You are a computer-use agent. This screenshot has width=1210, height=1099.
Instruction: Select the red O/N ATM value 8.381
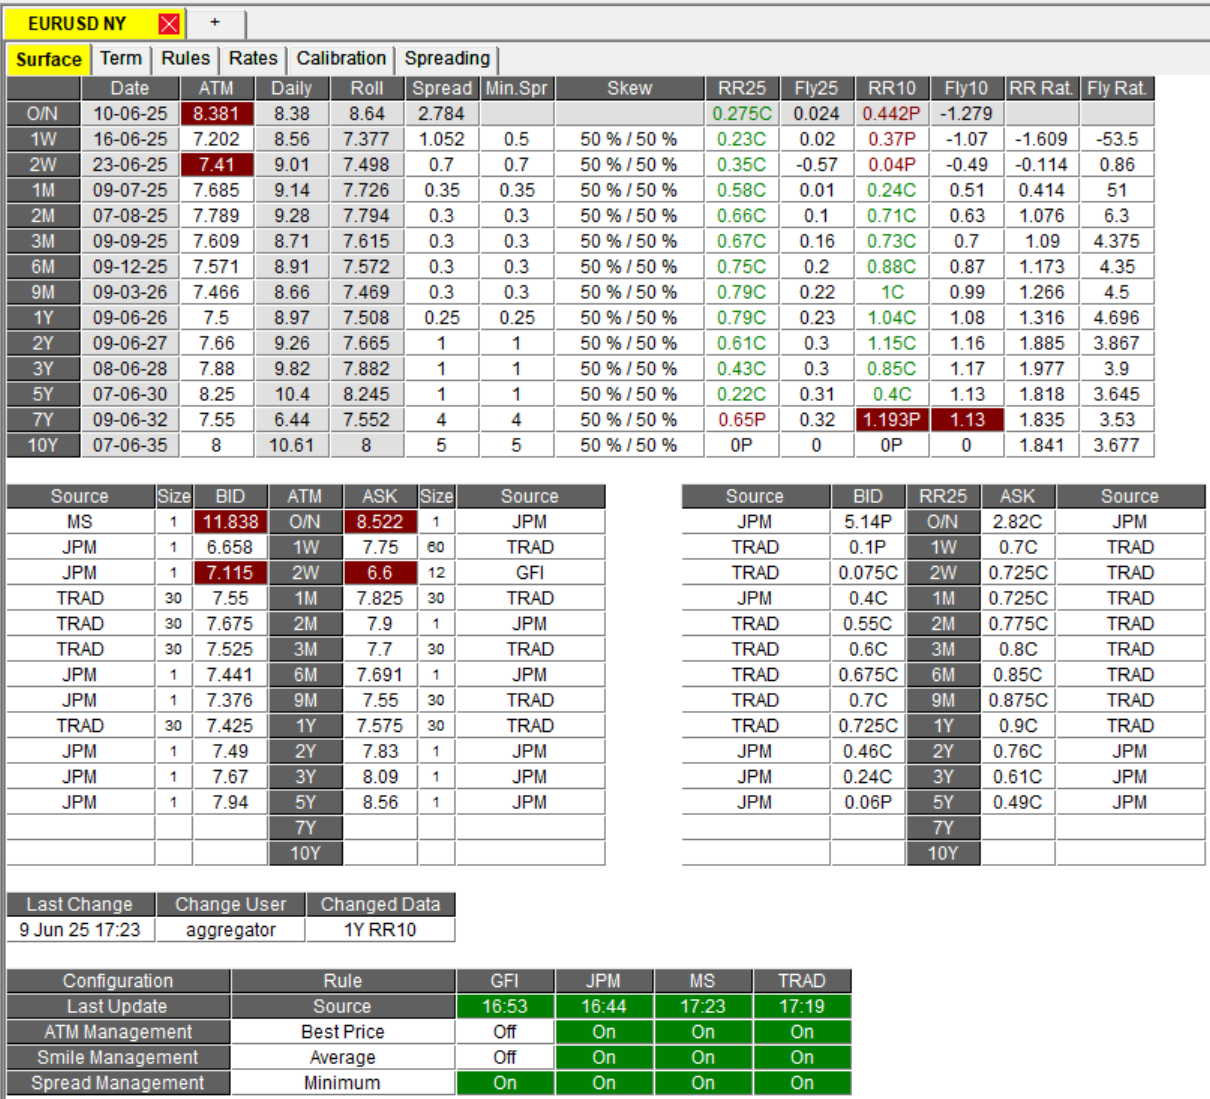(216, 114)
